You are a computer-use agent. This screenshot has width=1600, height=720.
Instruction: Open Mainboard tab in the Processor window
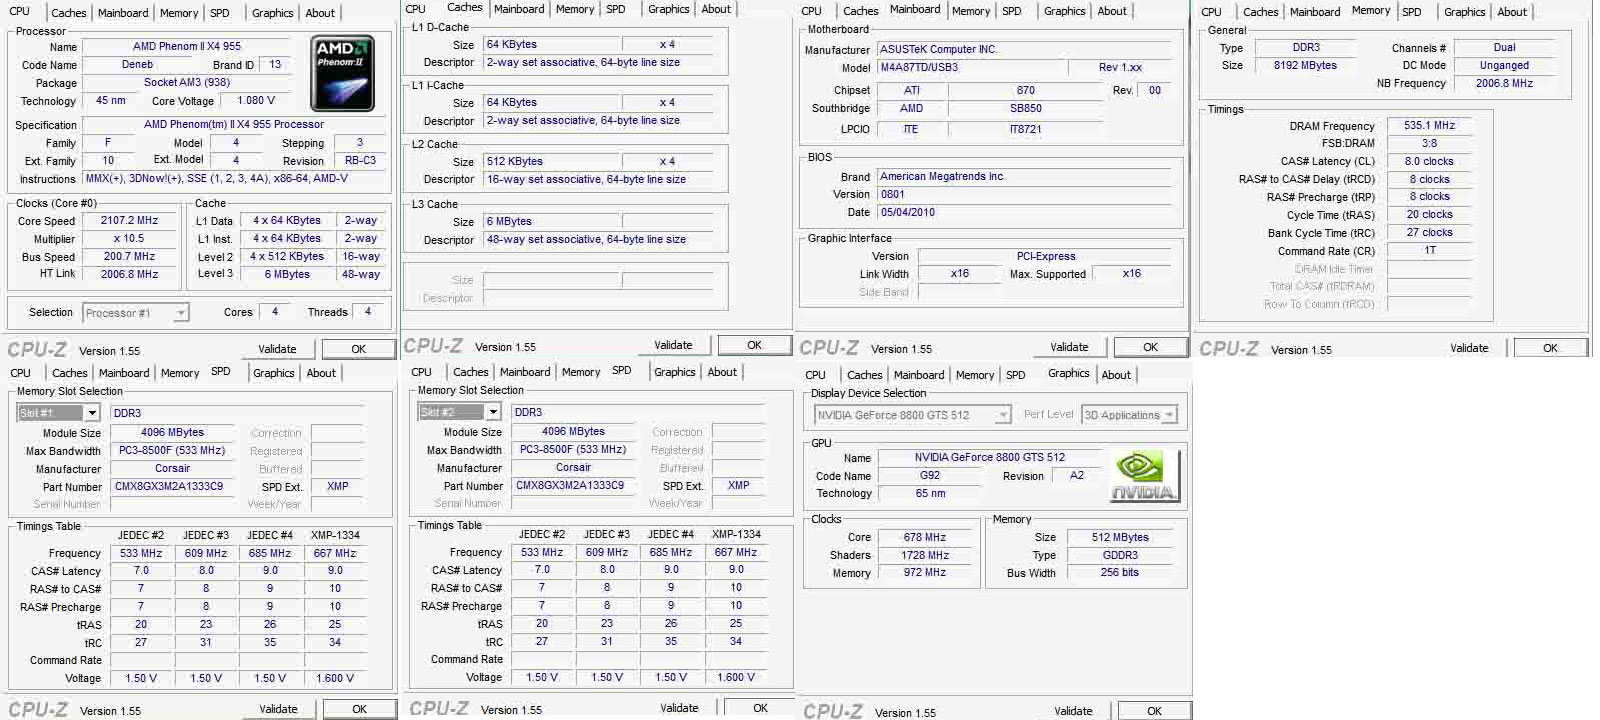pyautogui.click(x=123, y=13)
